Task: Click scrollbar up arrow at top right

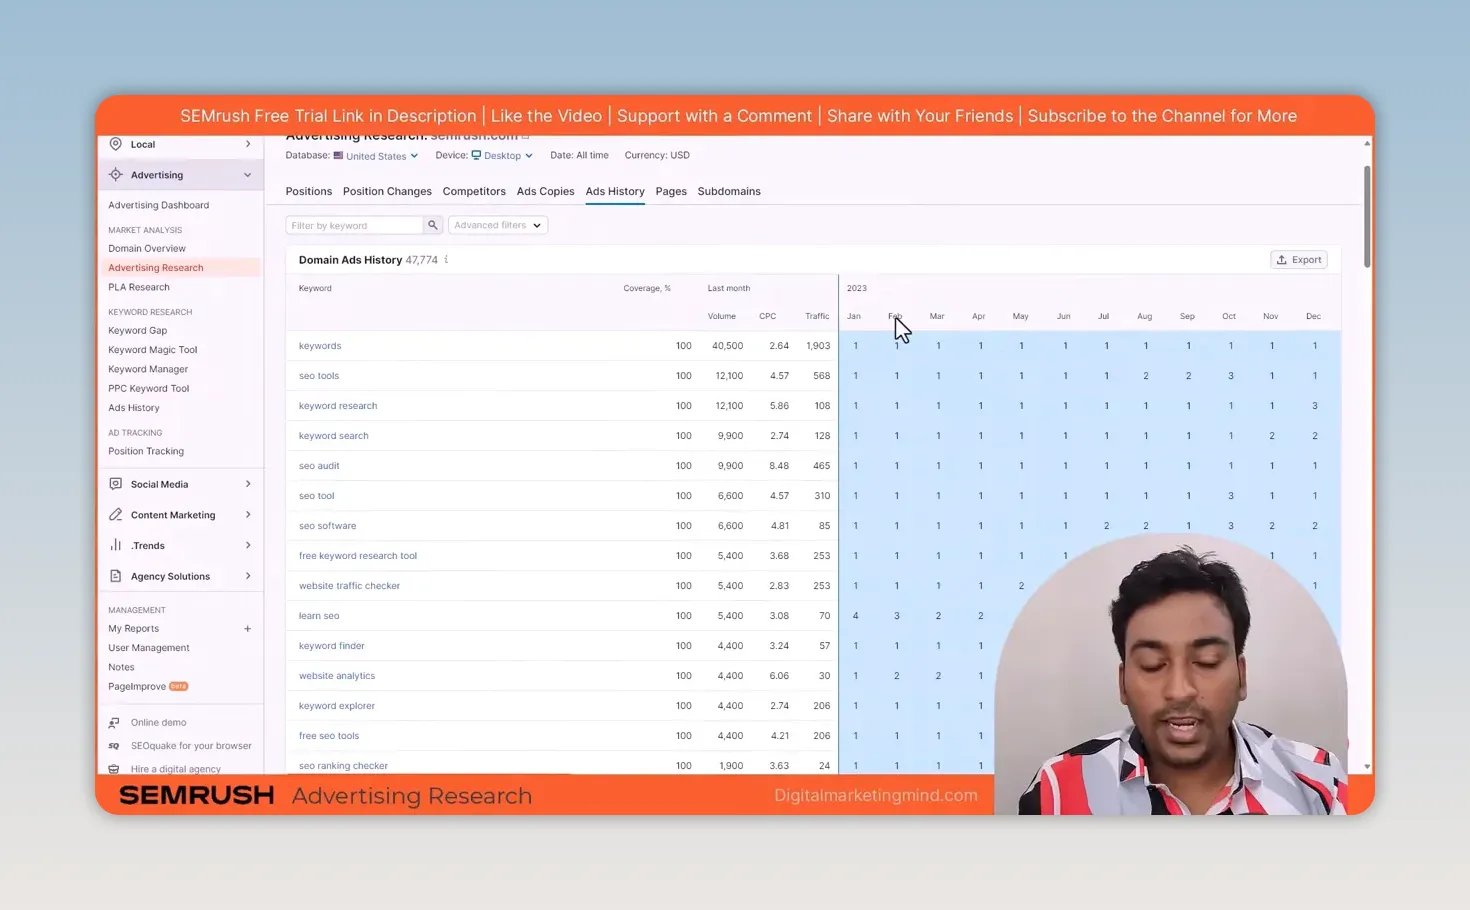Action: click(x=1366, y=143)
